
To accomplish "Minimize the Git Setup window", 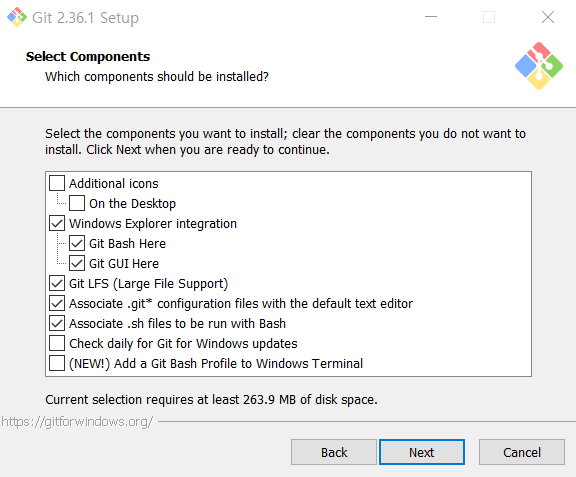I will pos(431,17).
